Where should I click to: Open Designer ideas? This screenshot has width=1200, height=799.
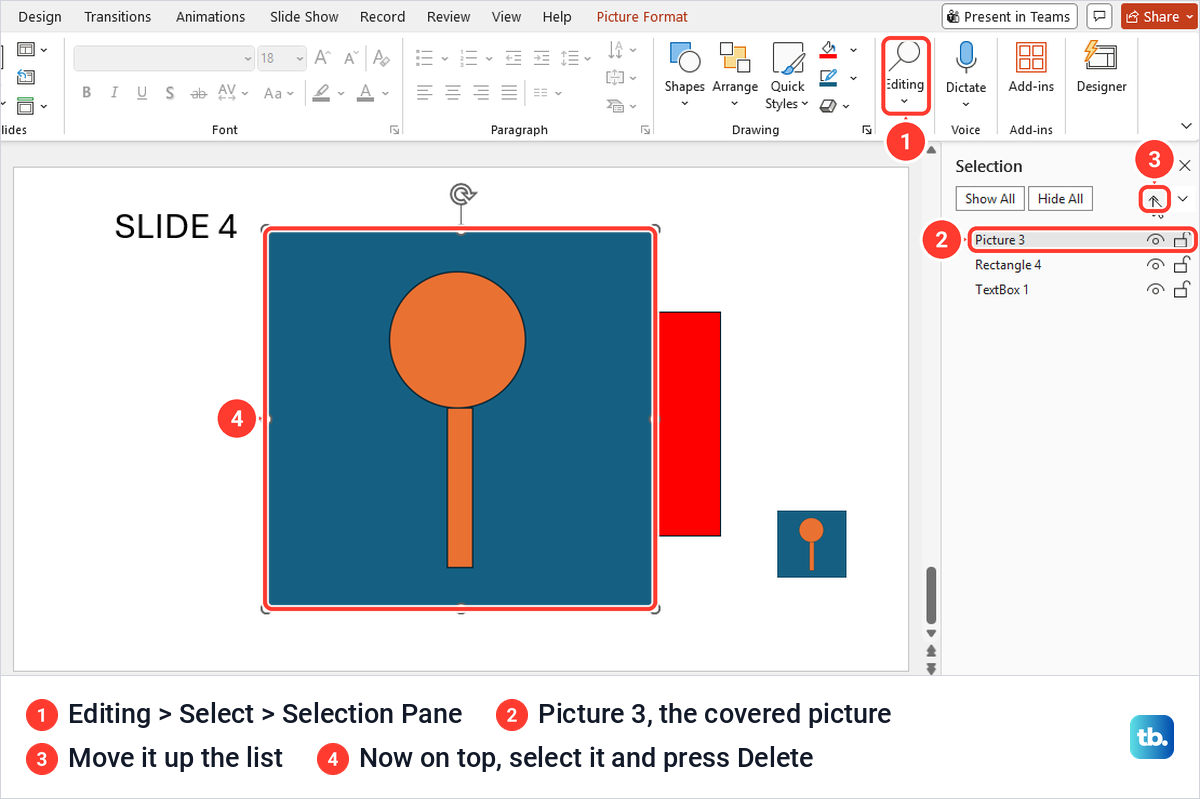(1101, 67)
